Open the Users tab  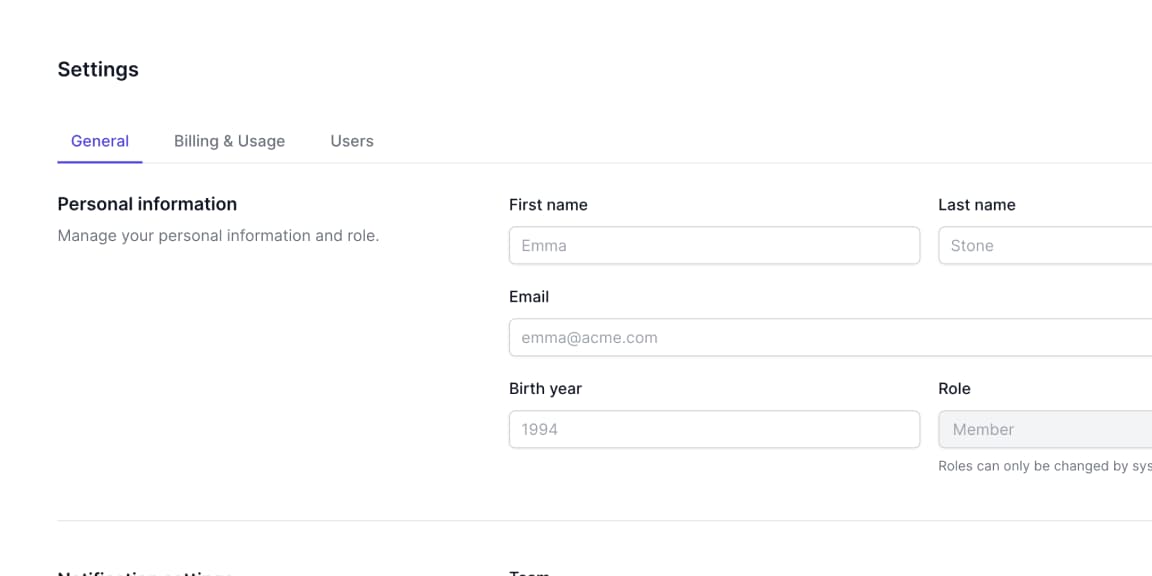[351, 141]
